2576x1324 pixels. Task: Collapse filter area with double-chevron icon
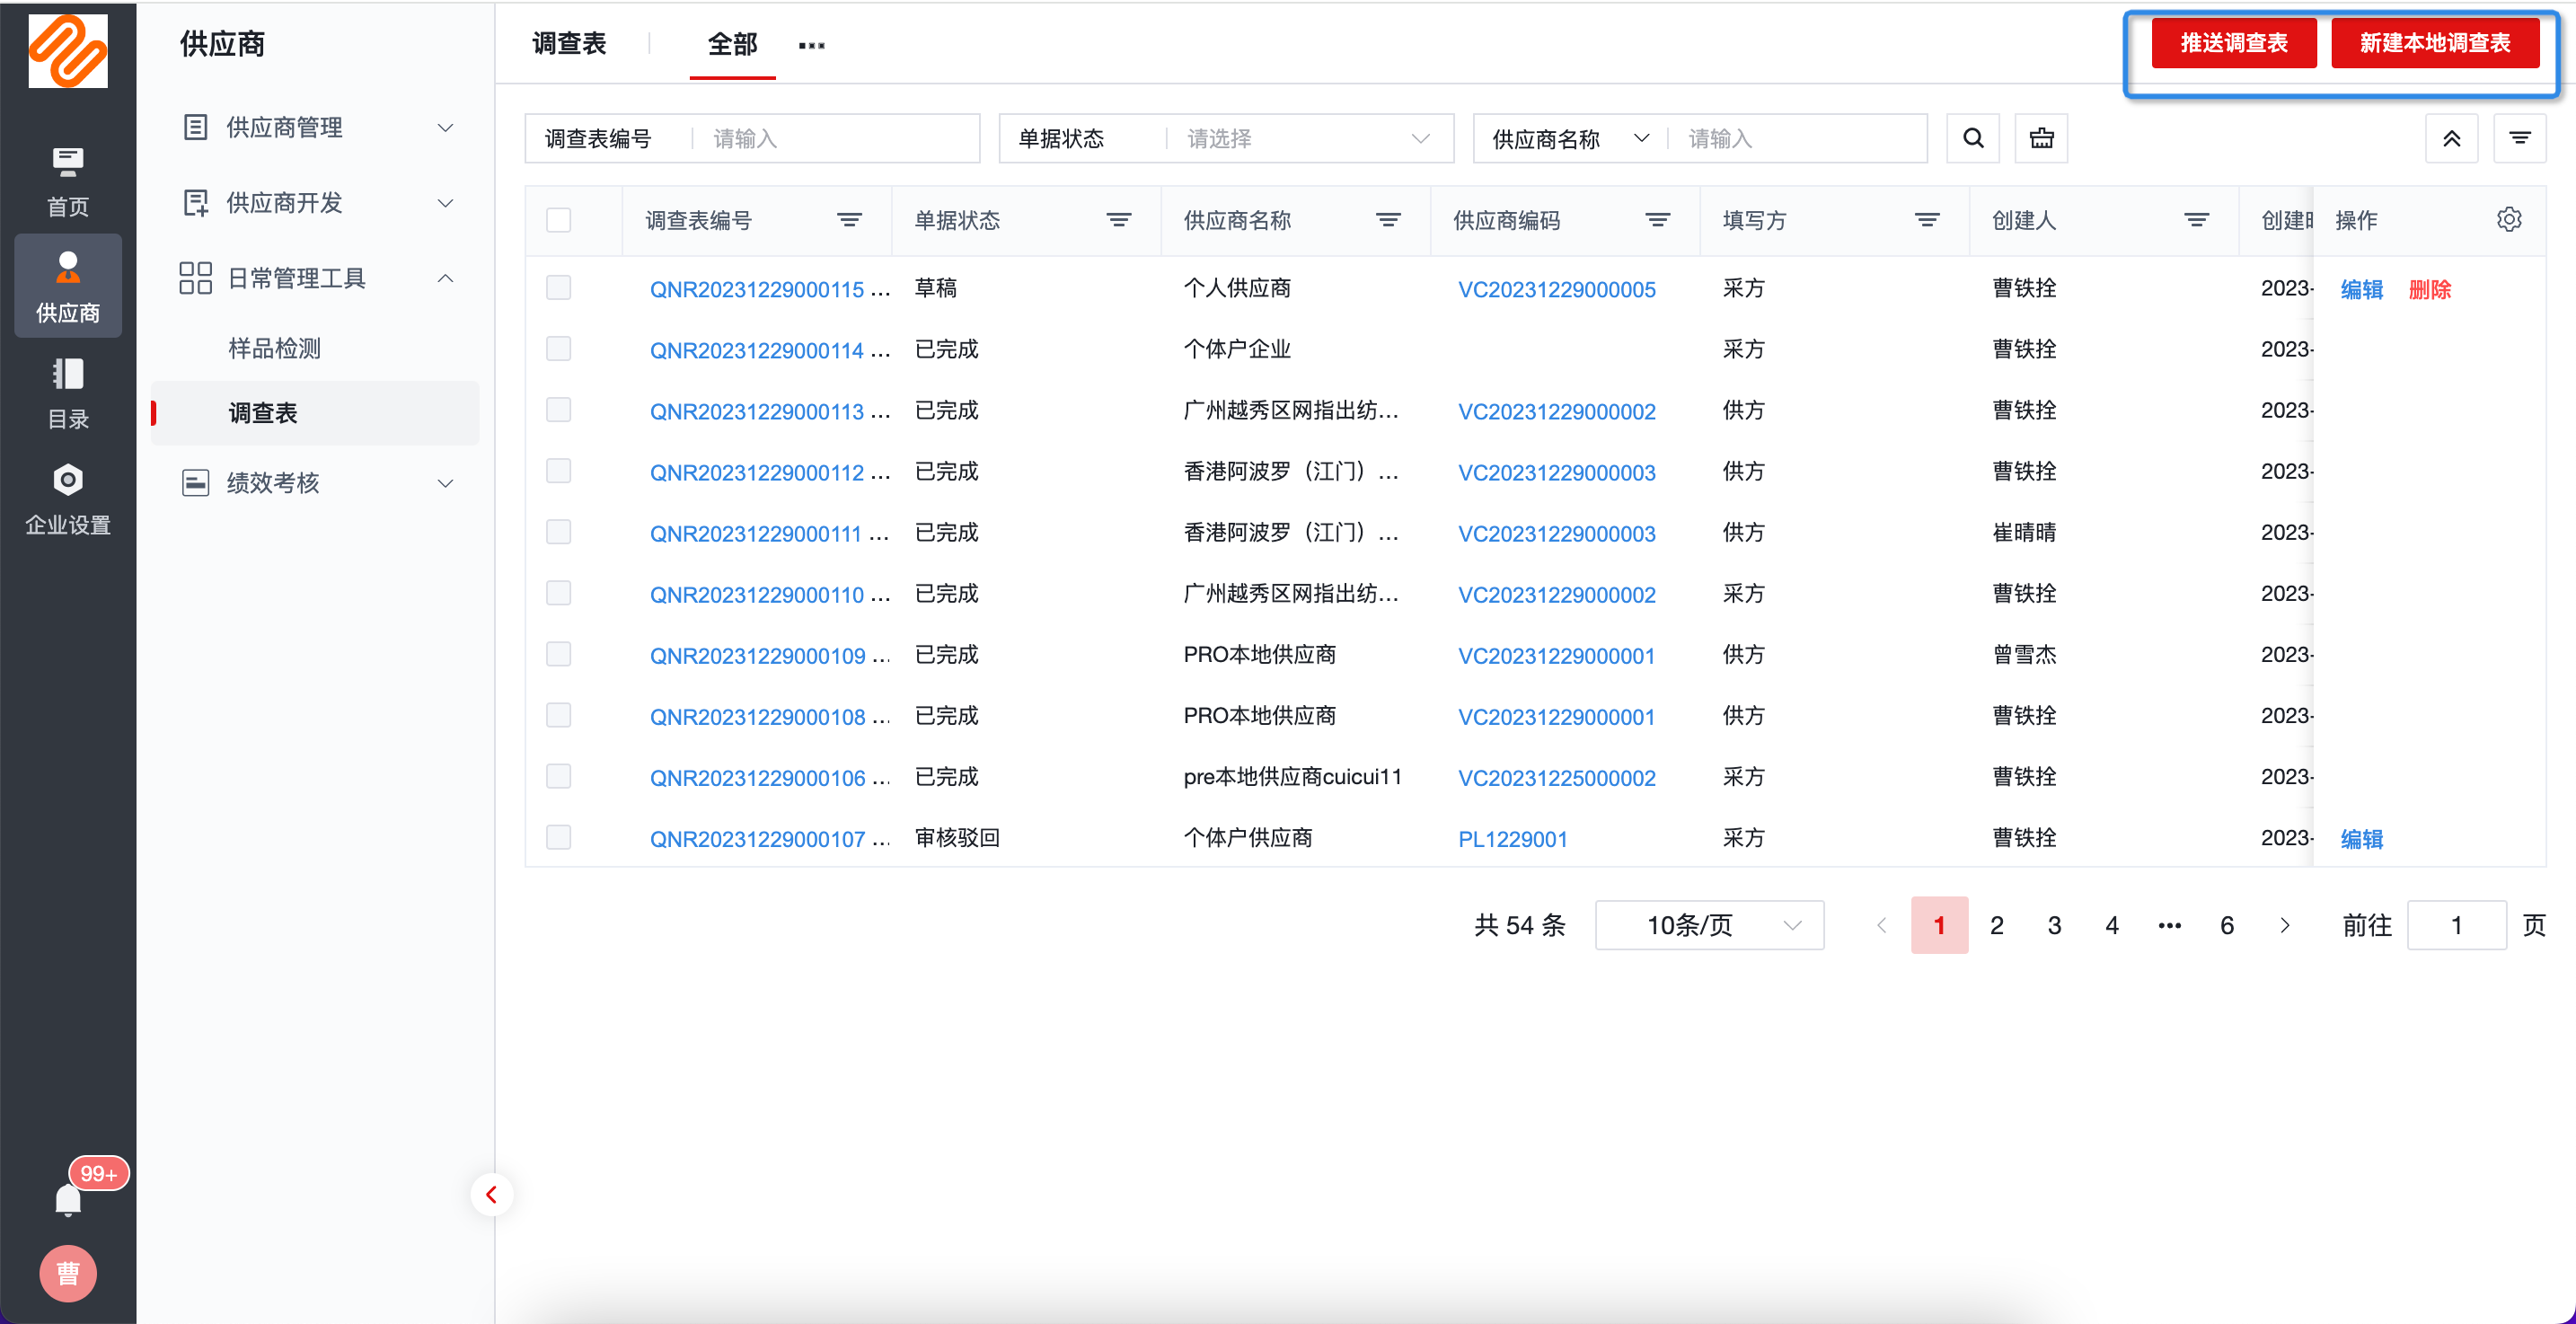click(x=2451, y=138)
